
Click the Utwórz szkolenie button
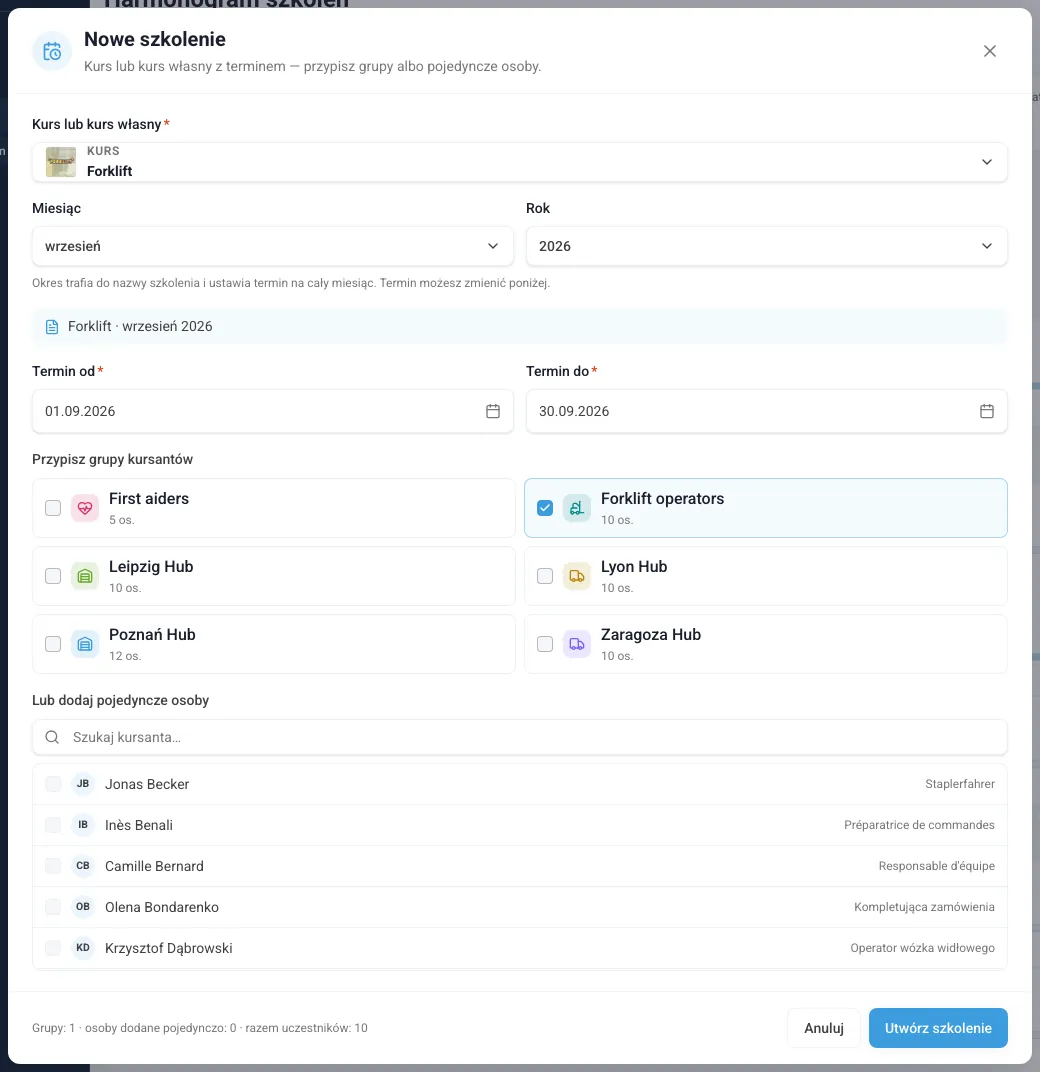coord(938,1028)
